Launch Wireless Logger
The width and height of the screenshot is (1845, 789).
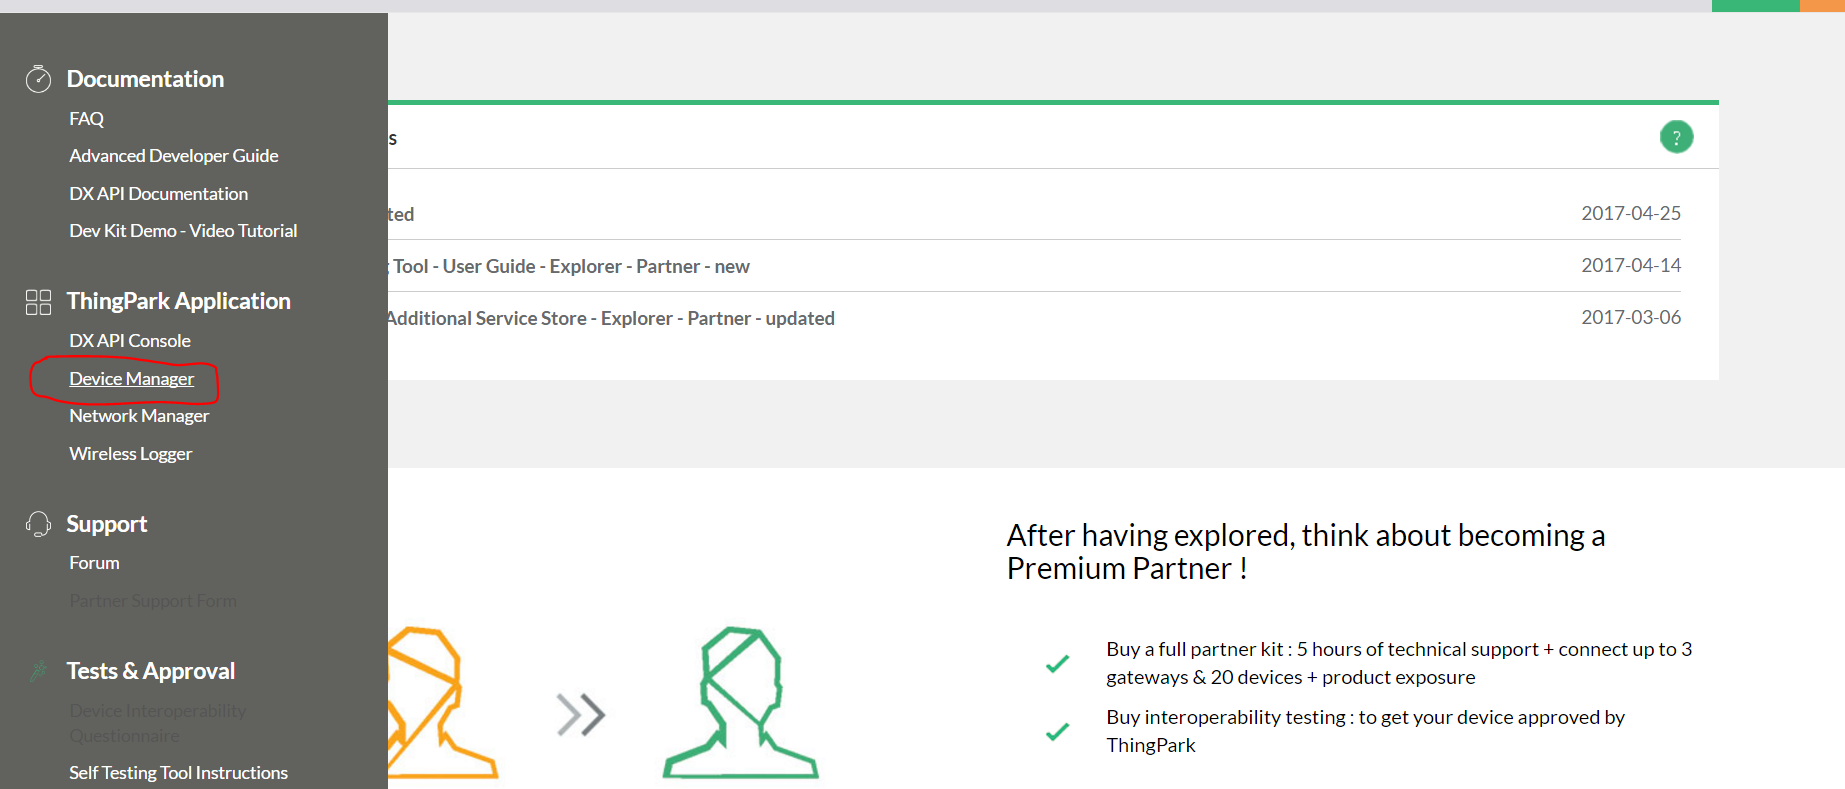tap(130, 454)
